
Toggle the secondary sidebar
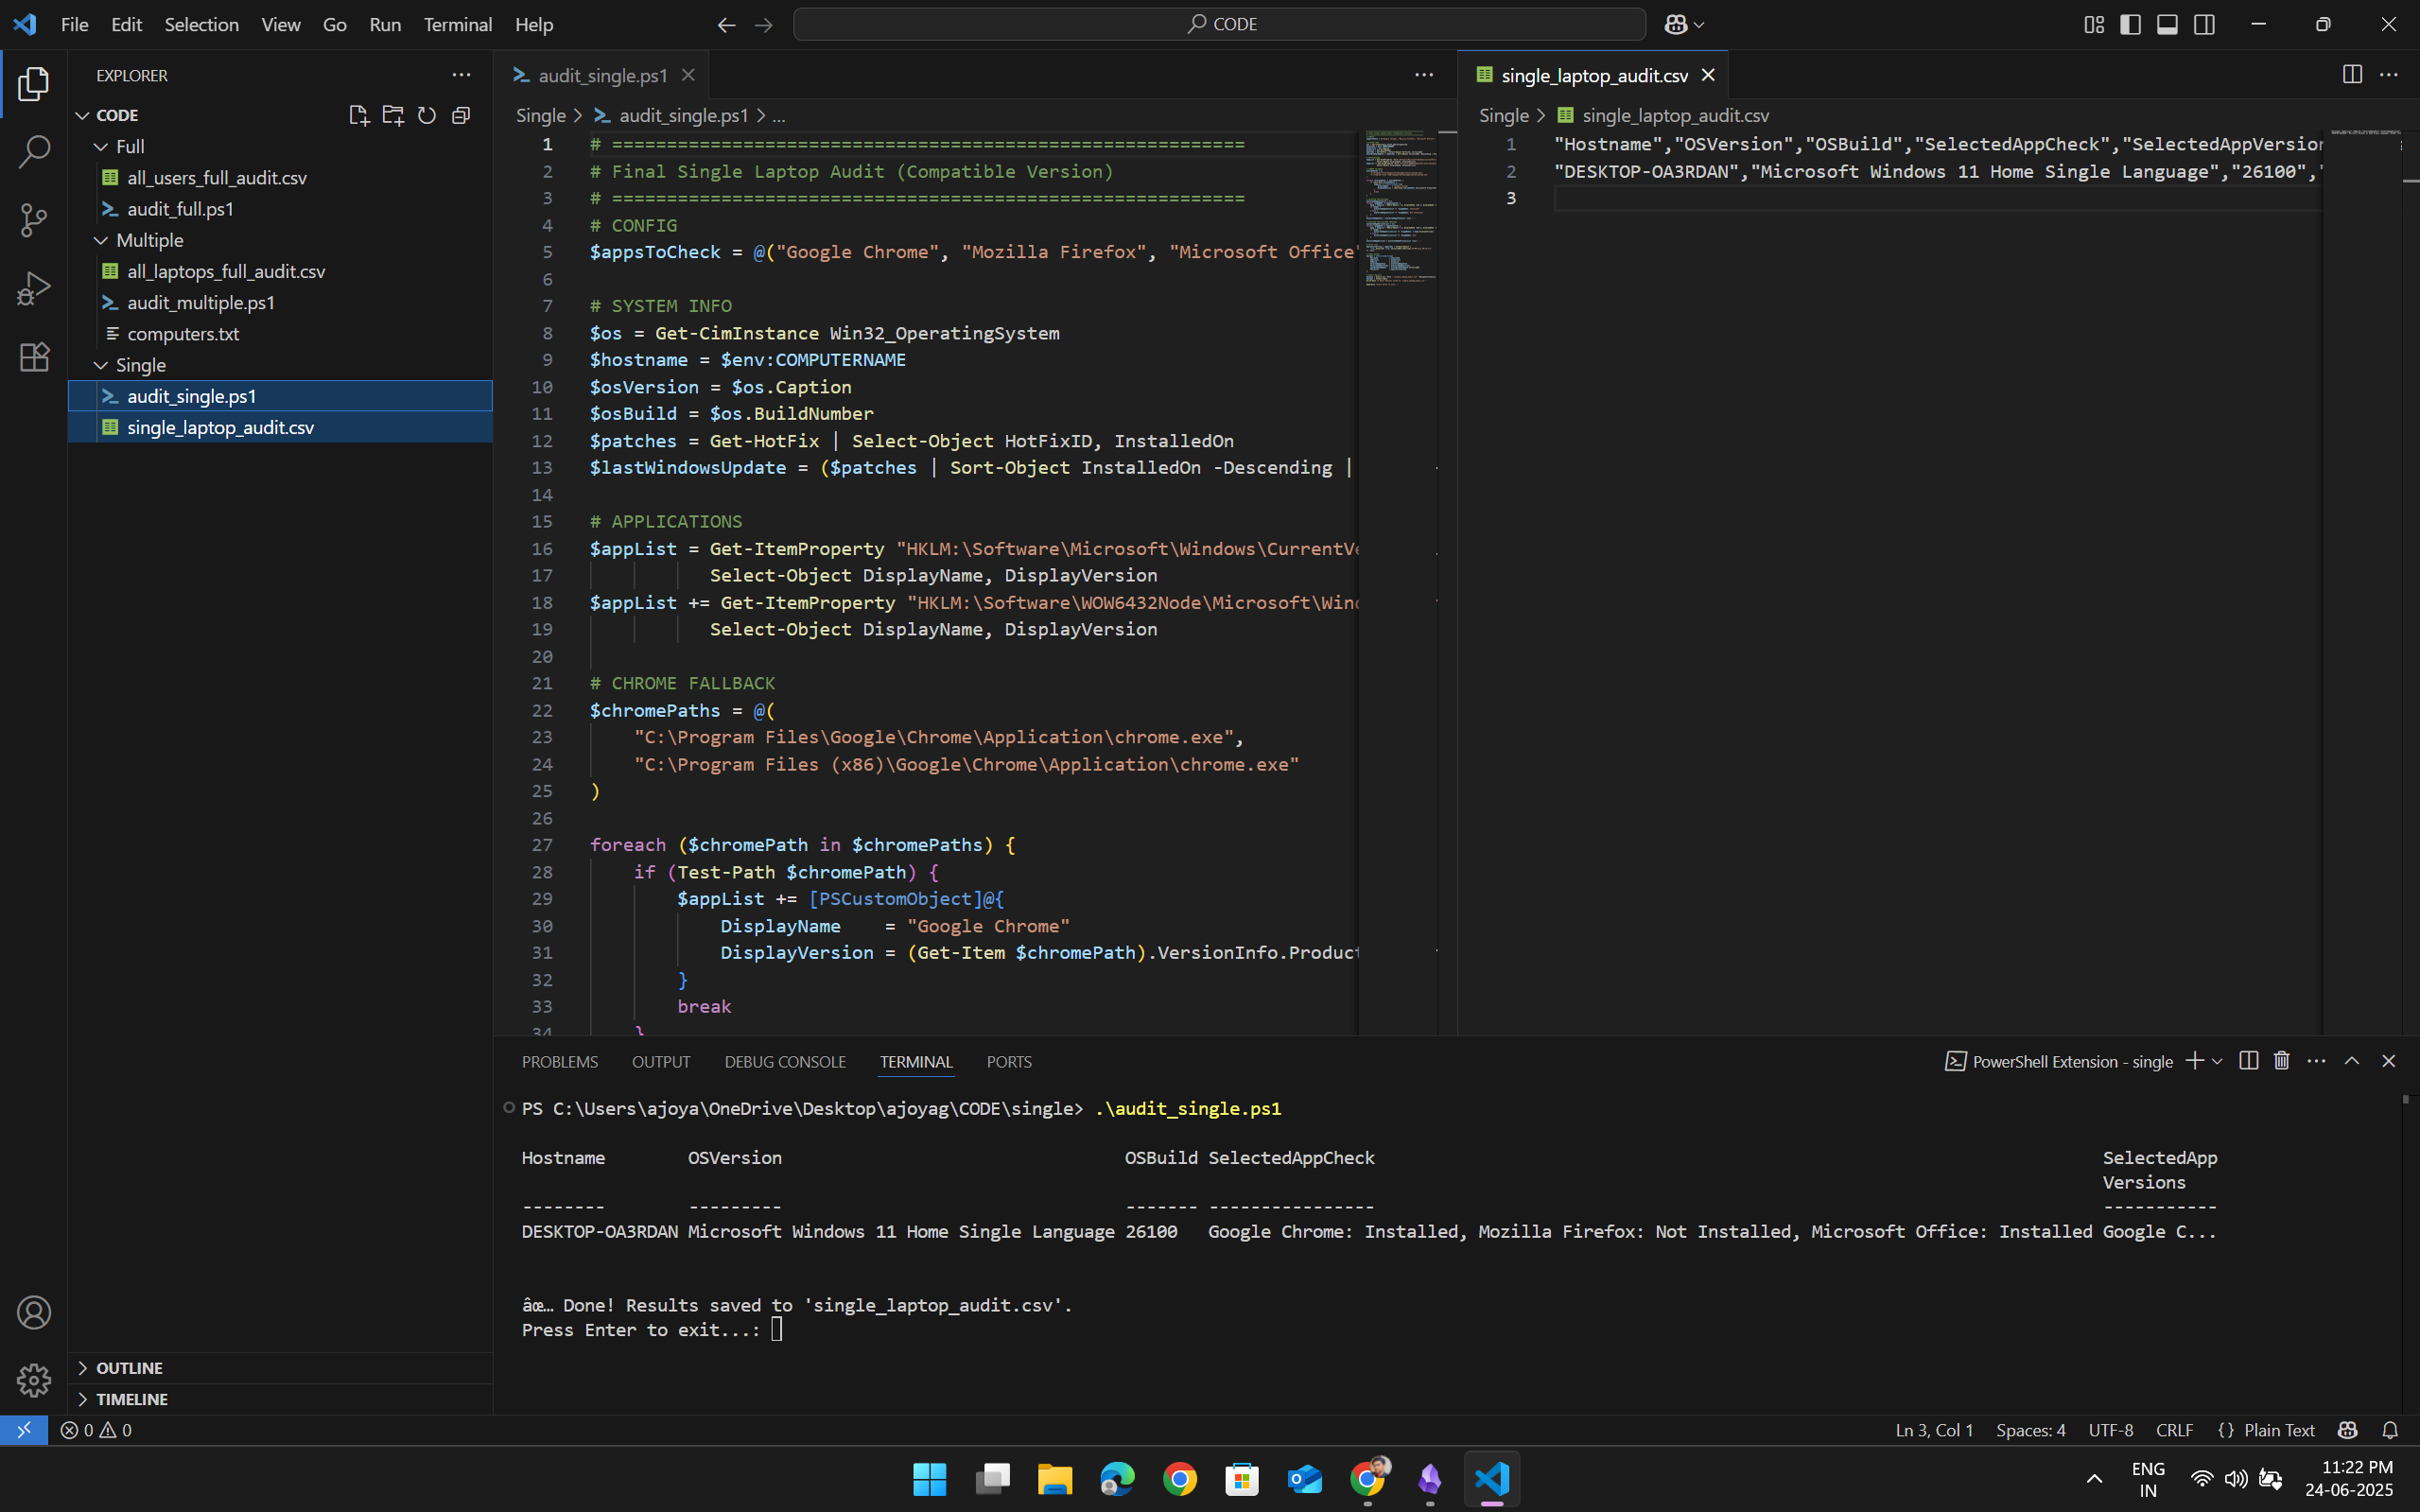(2205, 24)
